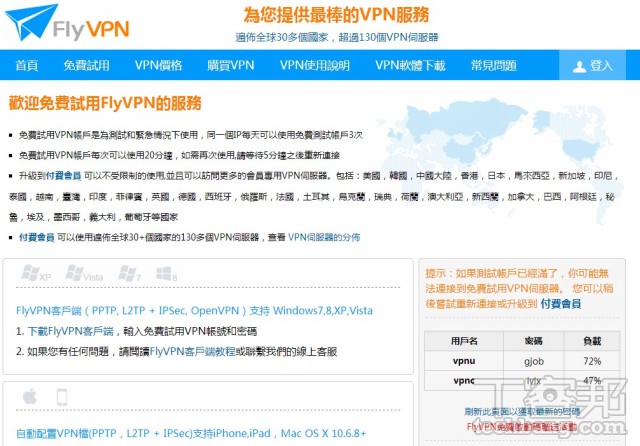Open the VPN價格 menu item

pyautogui.click(x=158, y=65)
